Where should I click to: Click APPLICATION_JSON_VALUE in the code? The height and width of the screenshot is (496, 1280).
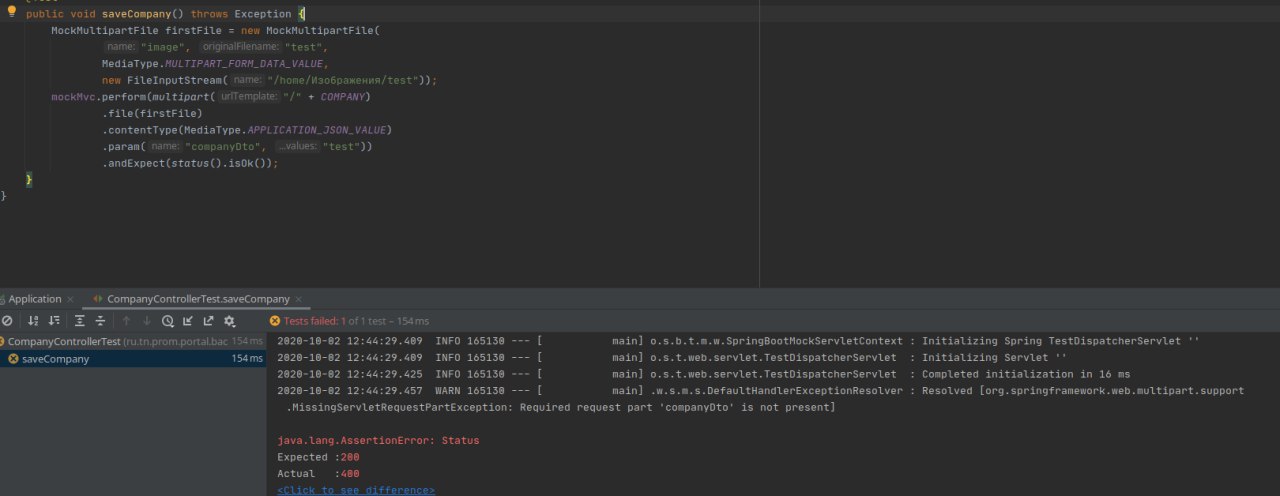(x=319, y=130)
